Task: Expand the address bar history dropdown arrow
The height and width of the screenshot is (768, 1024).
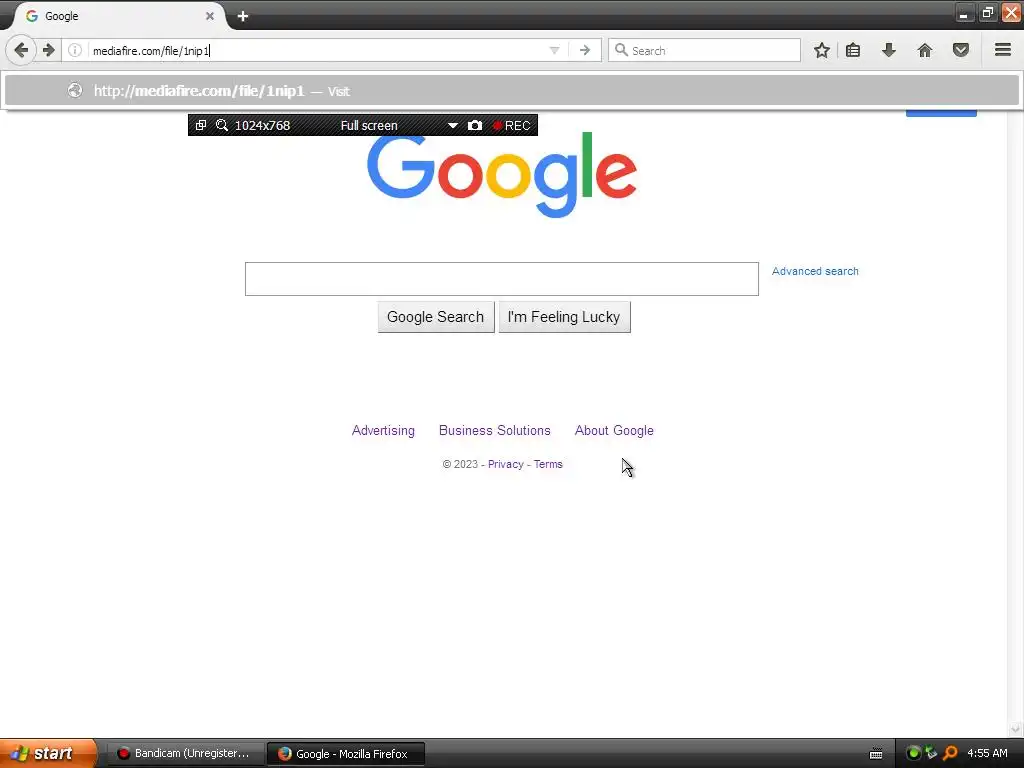Action: click(554, 50)
